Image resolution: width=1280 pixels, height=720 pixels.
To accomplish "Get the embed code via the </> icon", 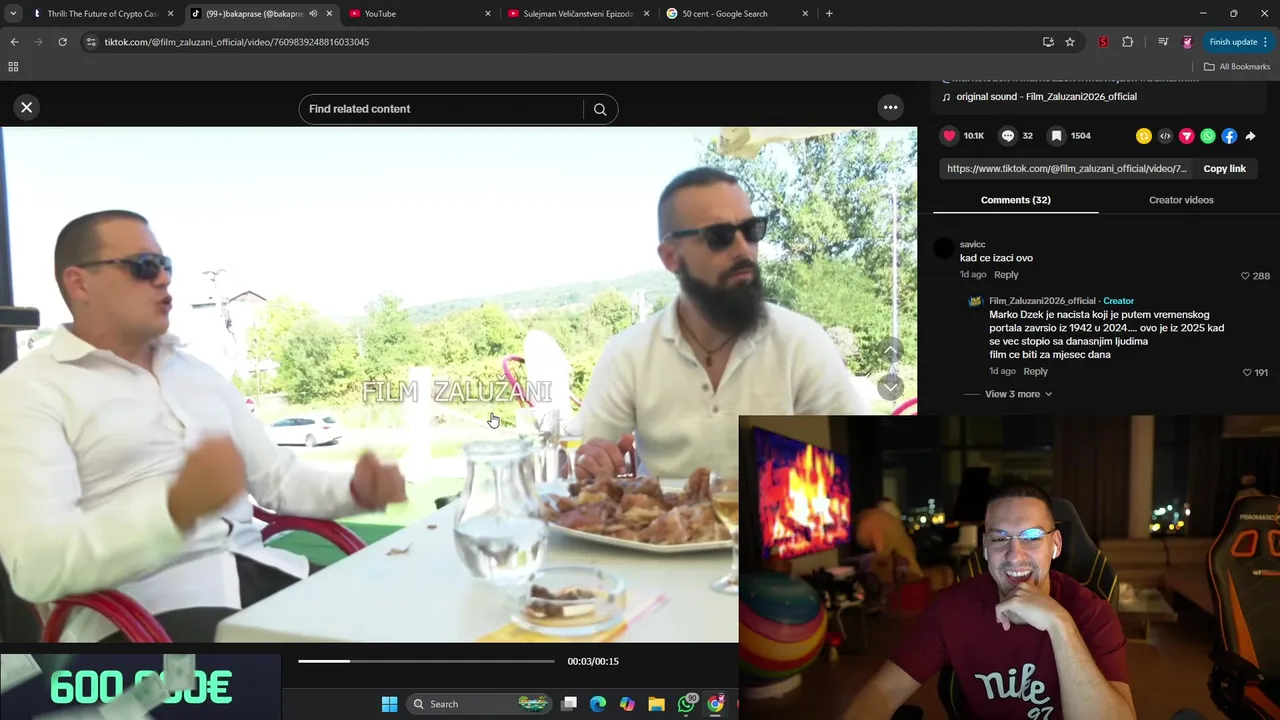I will (1165, 136).
